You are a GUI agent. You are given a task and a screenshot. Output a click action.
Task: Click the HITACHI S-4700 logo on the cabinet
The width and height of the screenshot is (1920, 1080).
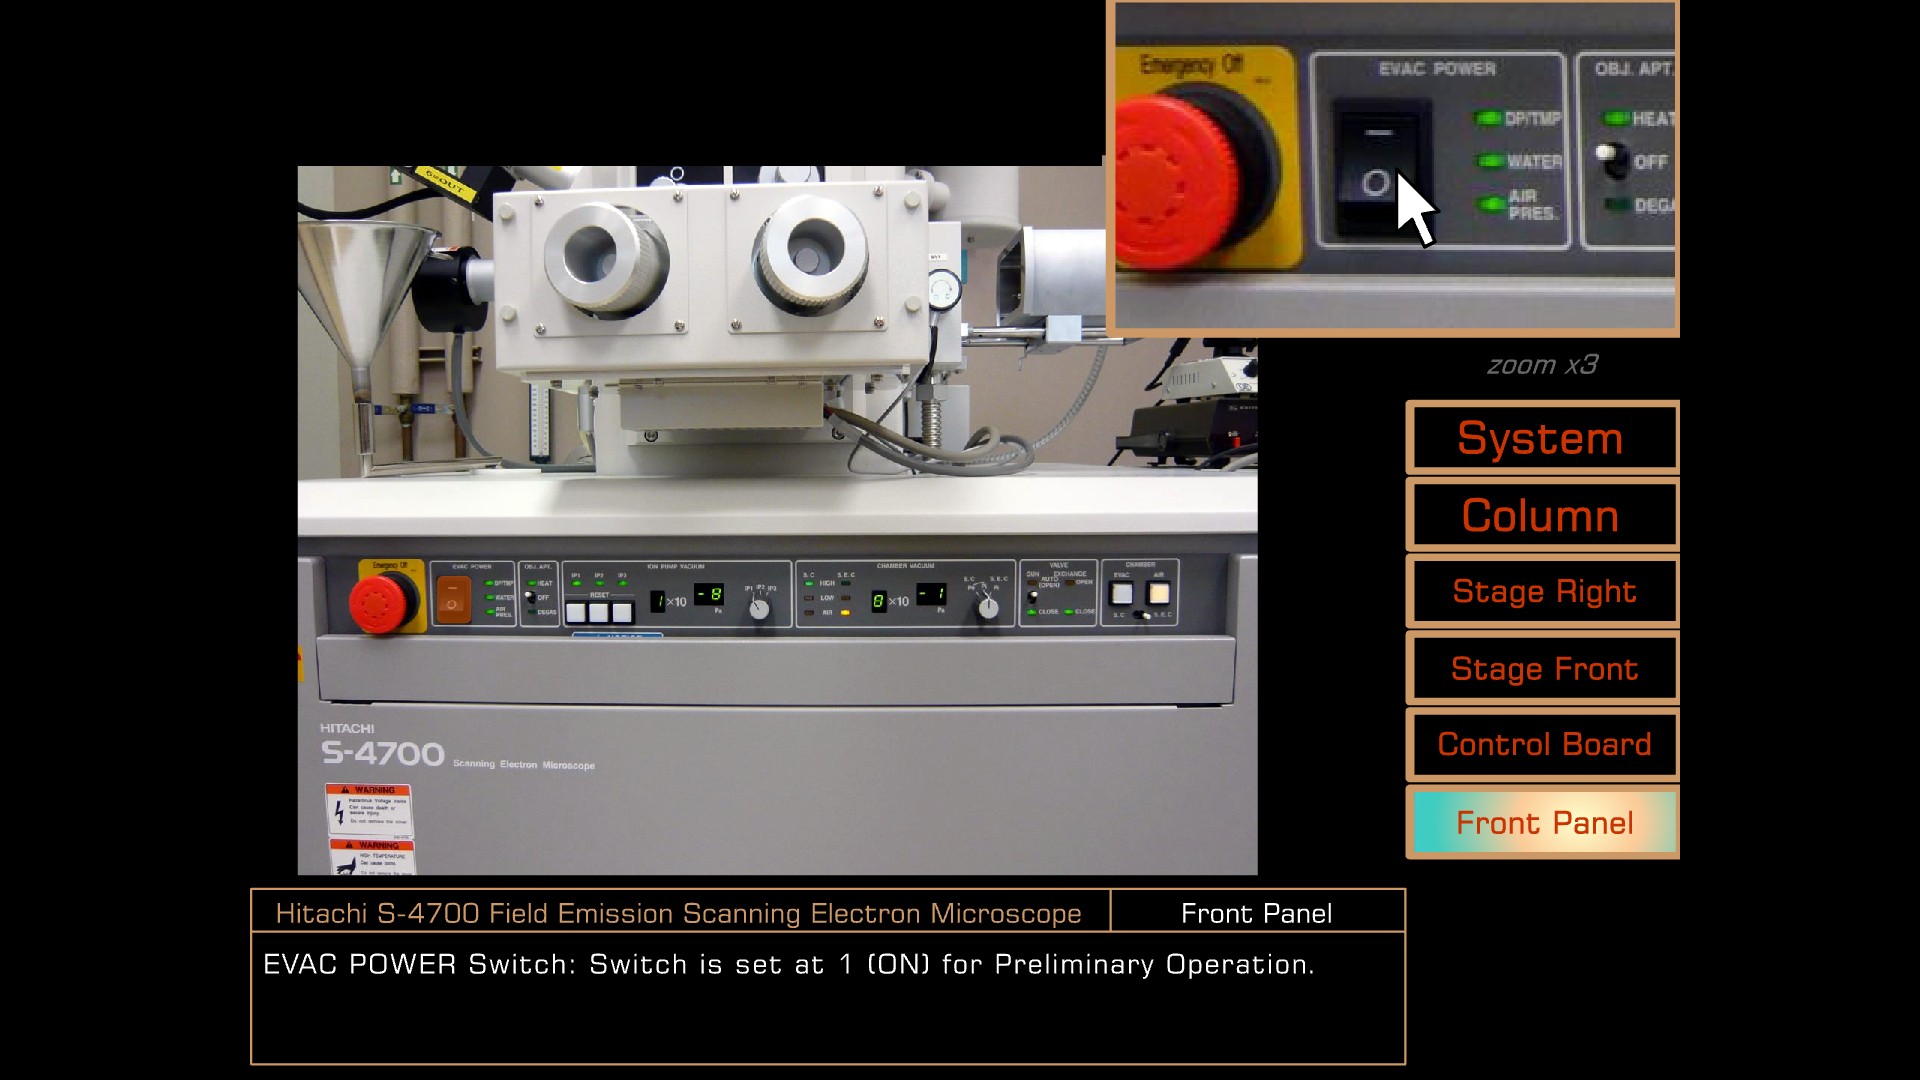click(382, 745)
